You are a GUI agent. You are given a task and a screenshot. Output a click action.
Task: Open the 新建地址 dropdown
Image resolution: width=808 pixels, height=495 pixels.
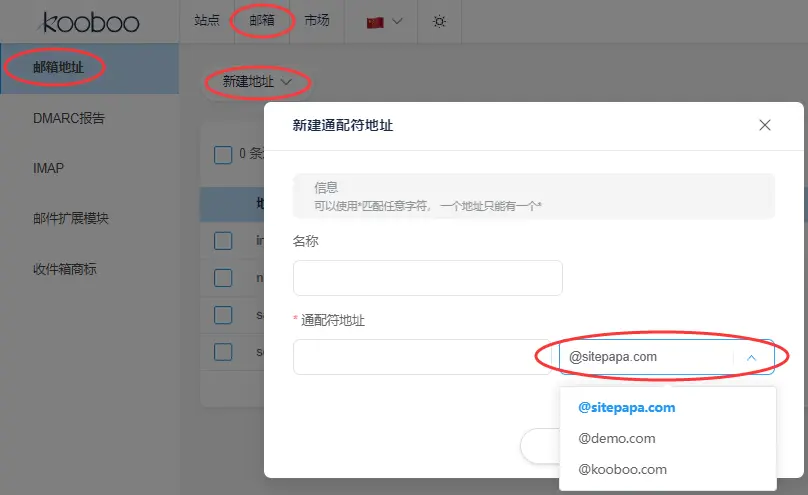tap(257, 82)
